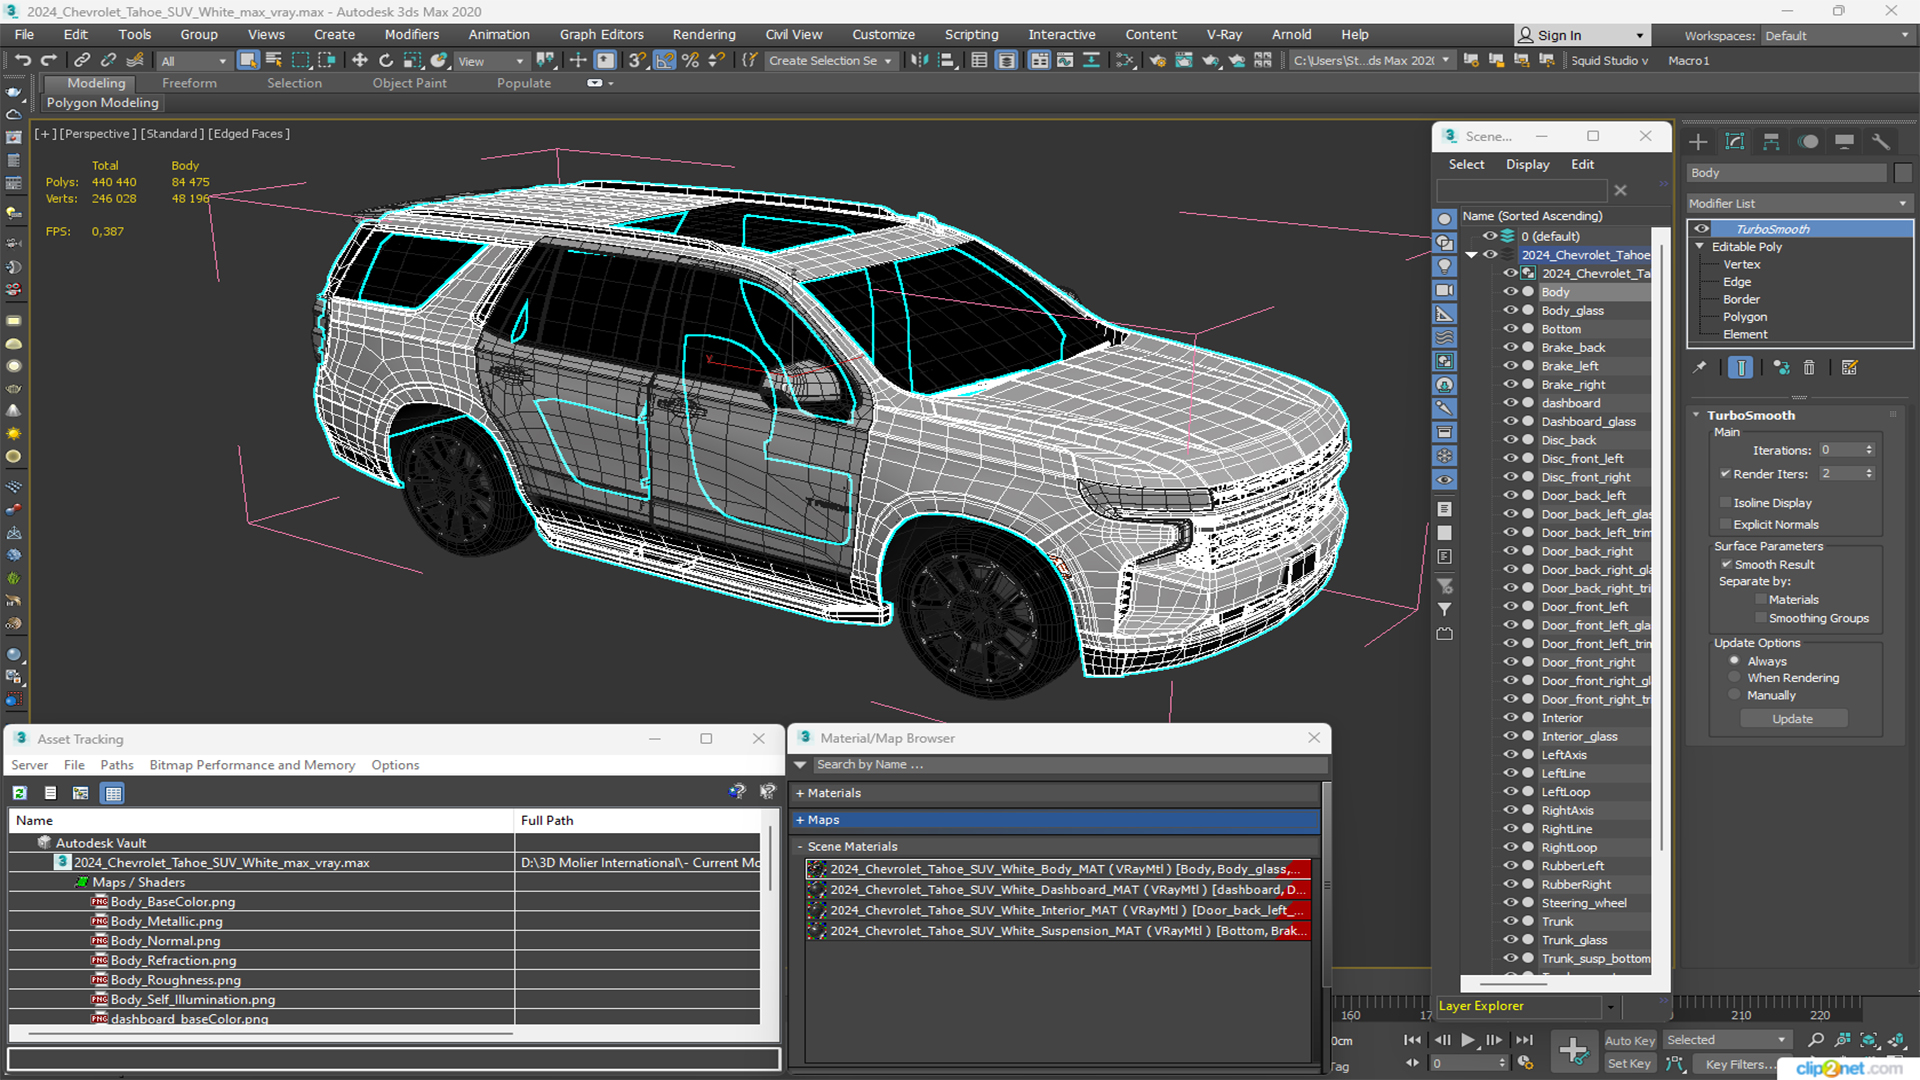Click the Auto Key button

(x=1630, y=1041)
